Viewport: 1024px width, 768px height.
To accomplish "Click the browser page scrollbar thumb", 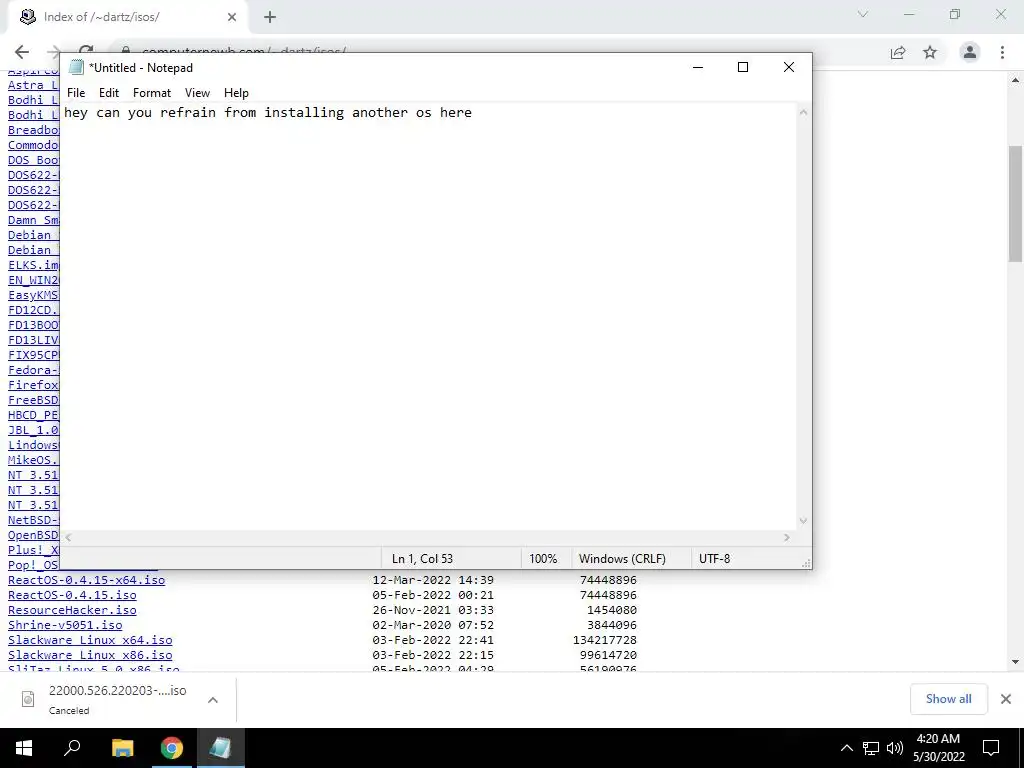I will pos(1016,202).
